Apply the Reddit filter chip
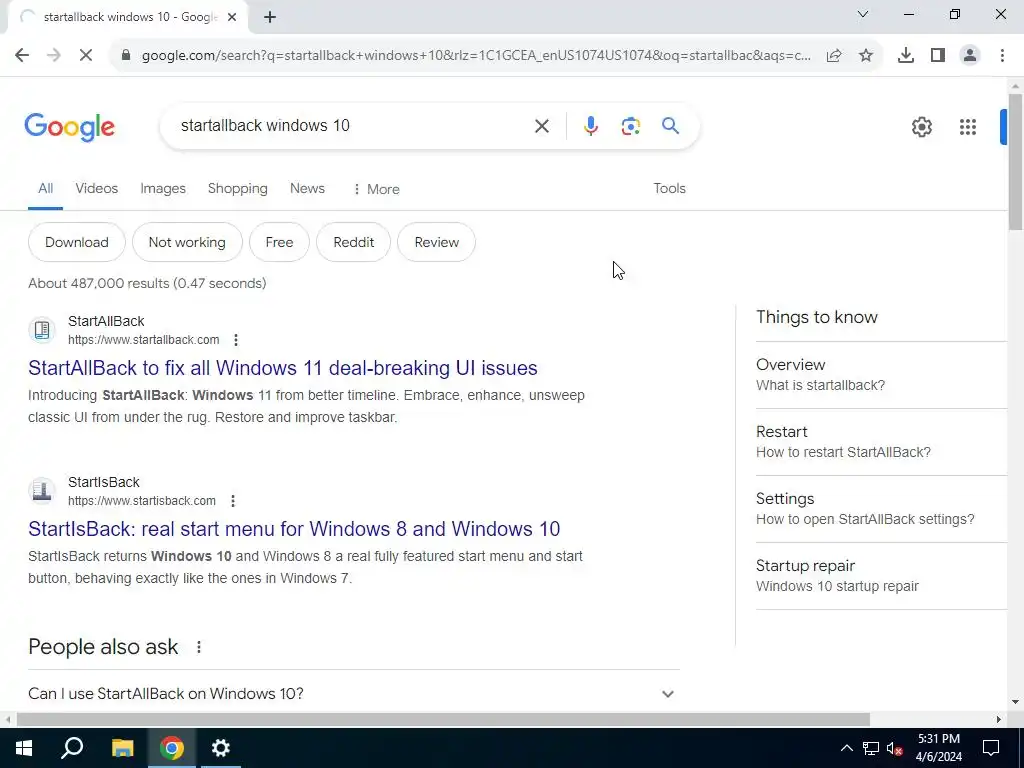1024x768 pixels. pos(353,242)
